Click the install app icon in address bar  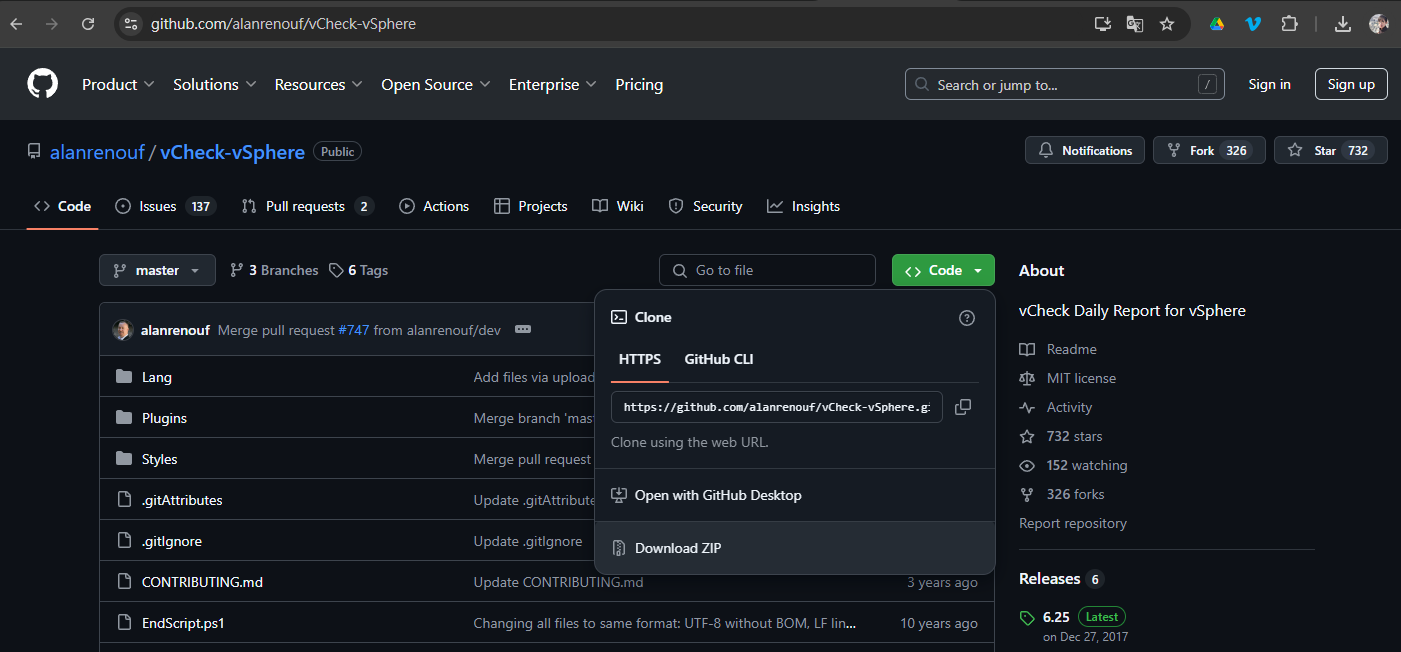[1103, 24]
